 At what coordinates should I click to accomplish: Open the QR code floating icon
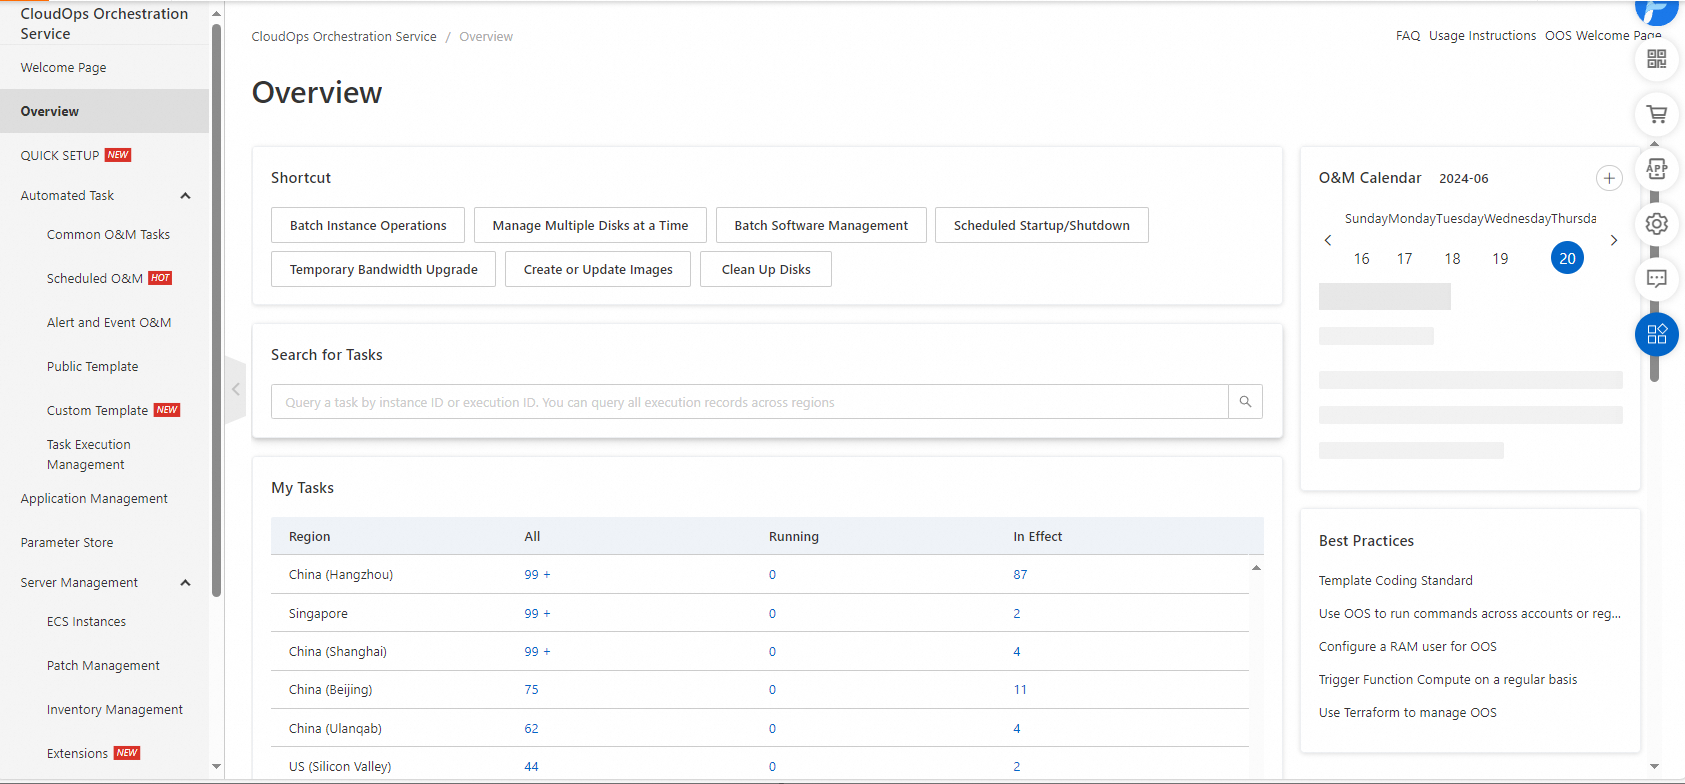pyautogui.click(x=1656, y=59)
